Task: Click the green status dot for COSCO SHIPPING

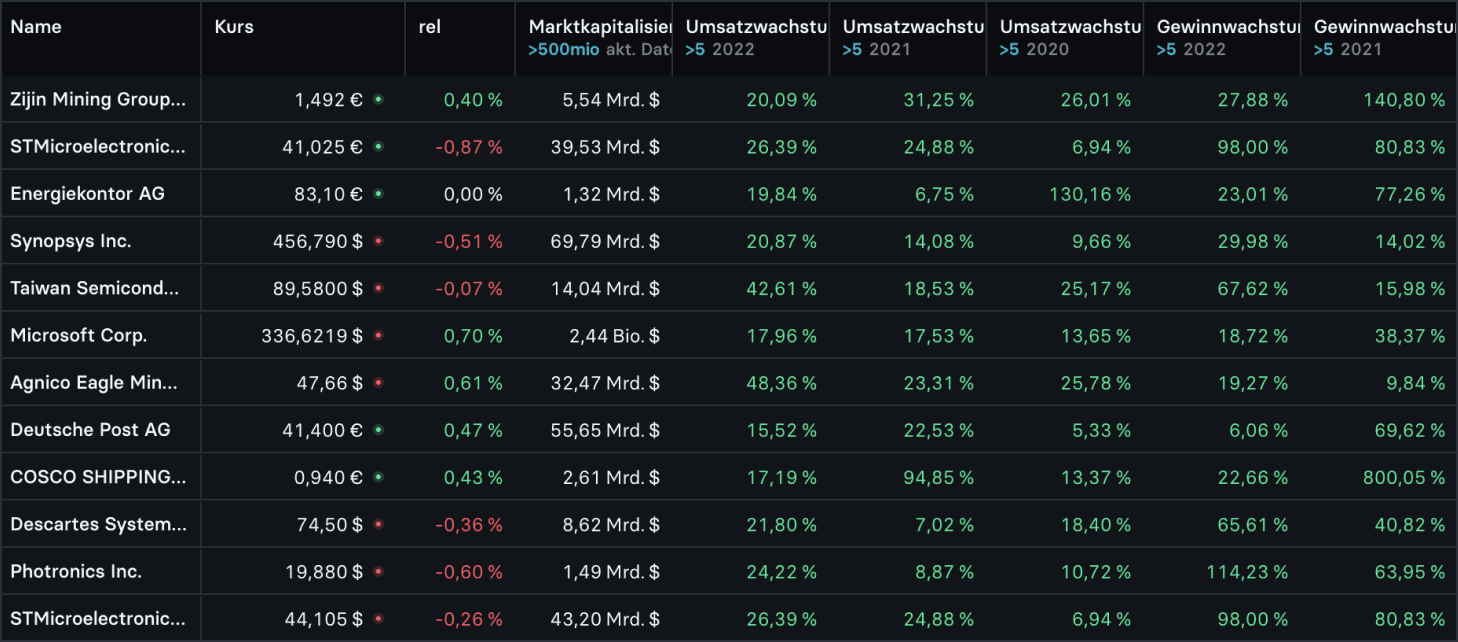Action: click(x=378, y=476)
